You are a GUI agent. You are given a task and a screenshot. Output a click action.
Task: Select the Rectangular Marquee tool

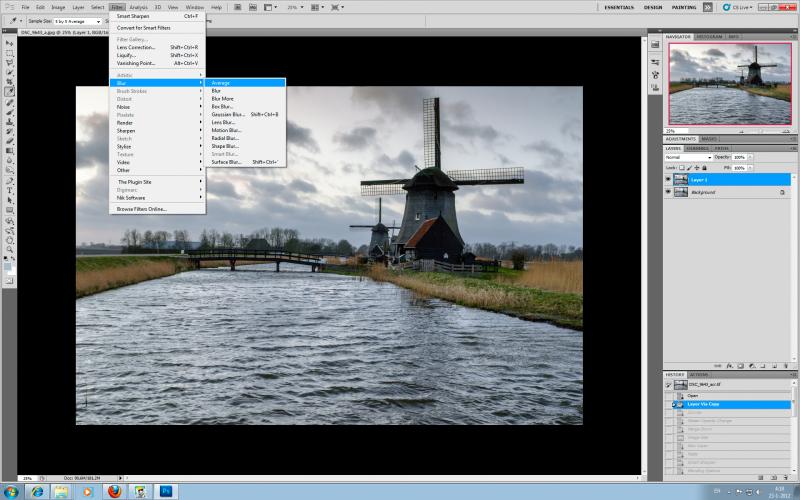pos(9,53)
